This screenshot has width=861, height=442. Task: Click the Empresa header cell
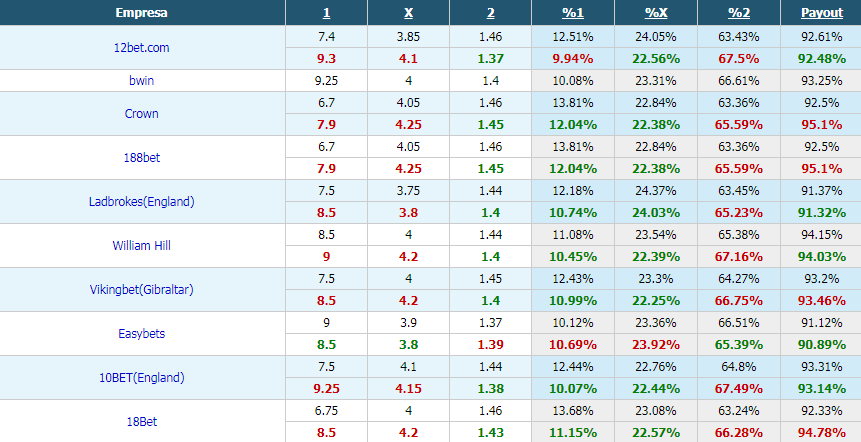[x=142, y=13]
